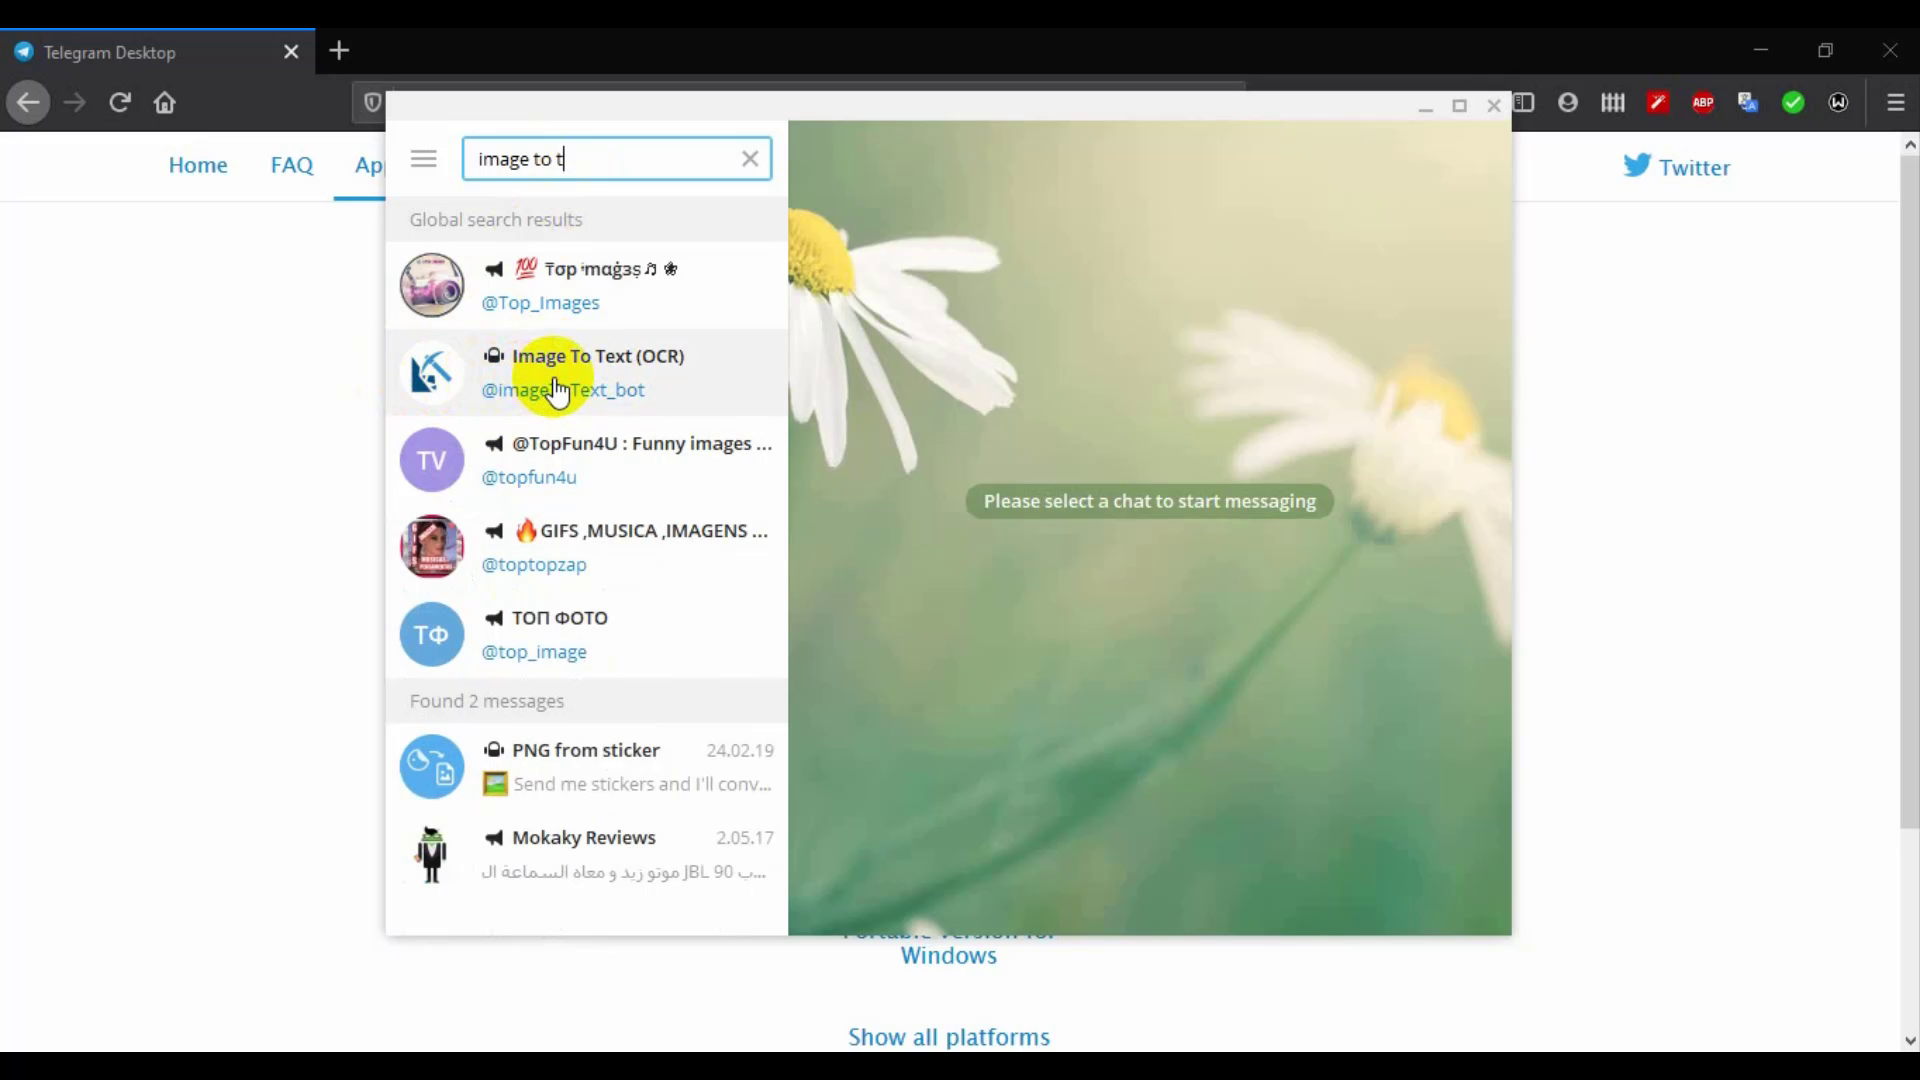Open a new browser tab

click(x=340, y=51)
